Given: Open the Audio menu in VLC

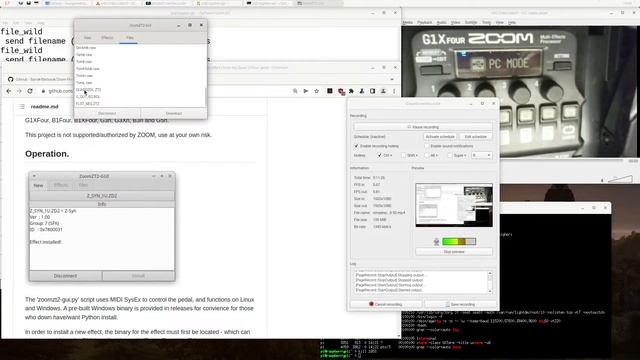Looking at the screenshot, I should (442, 22).
